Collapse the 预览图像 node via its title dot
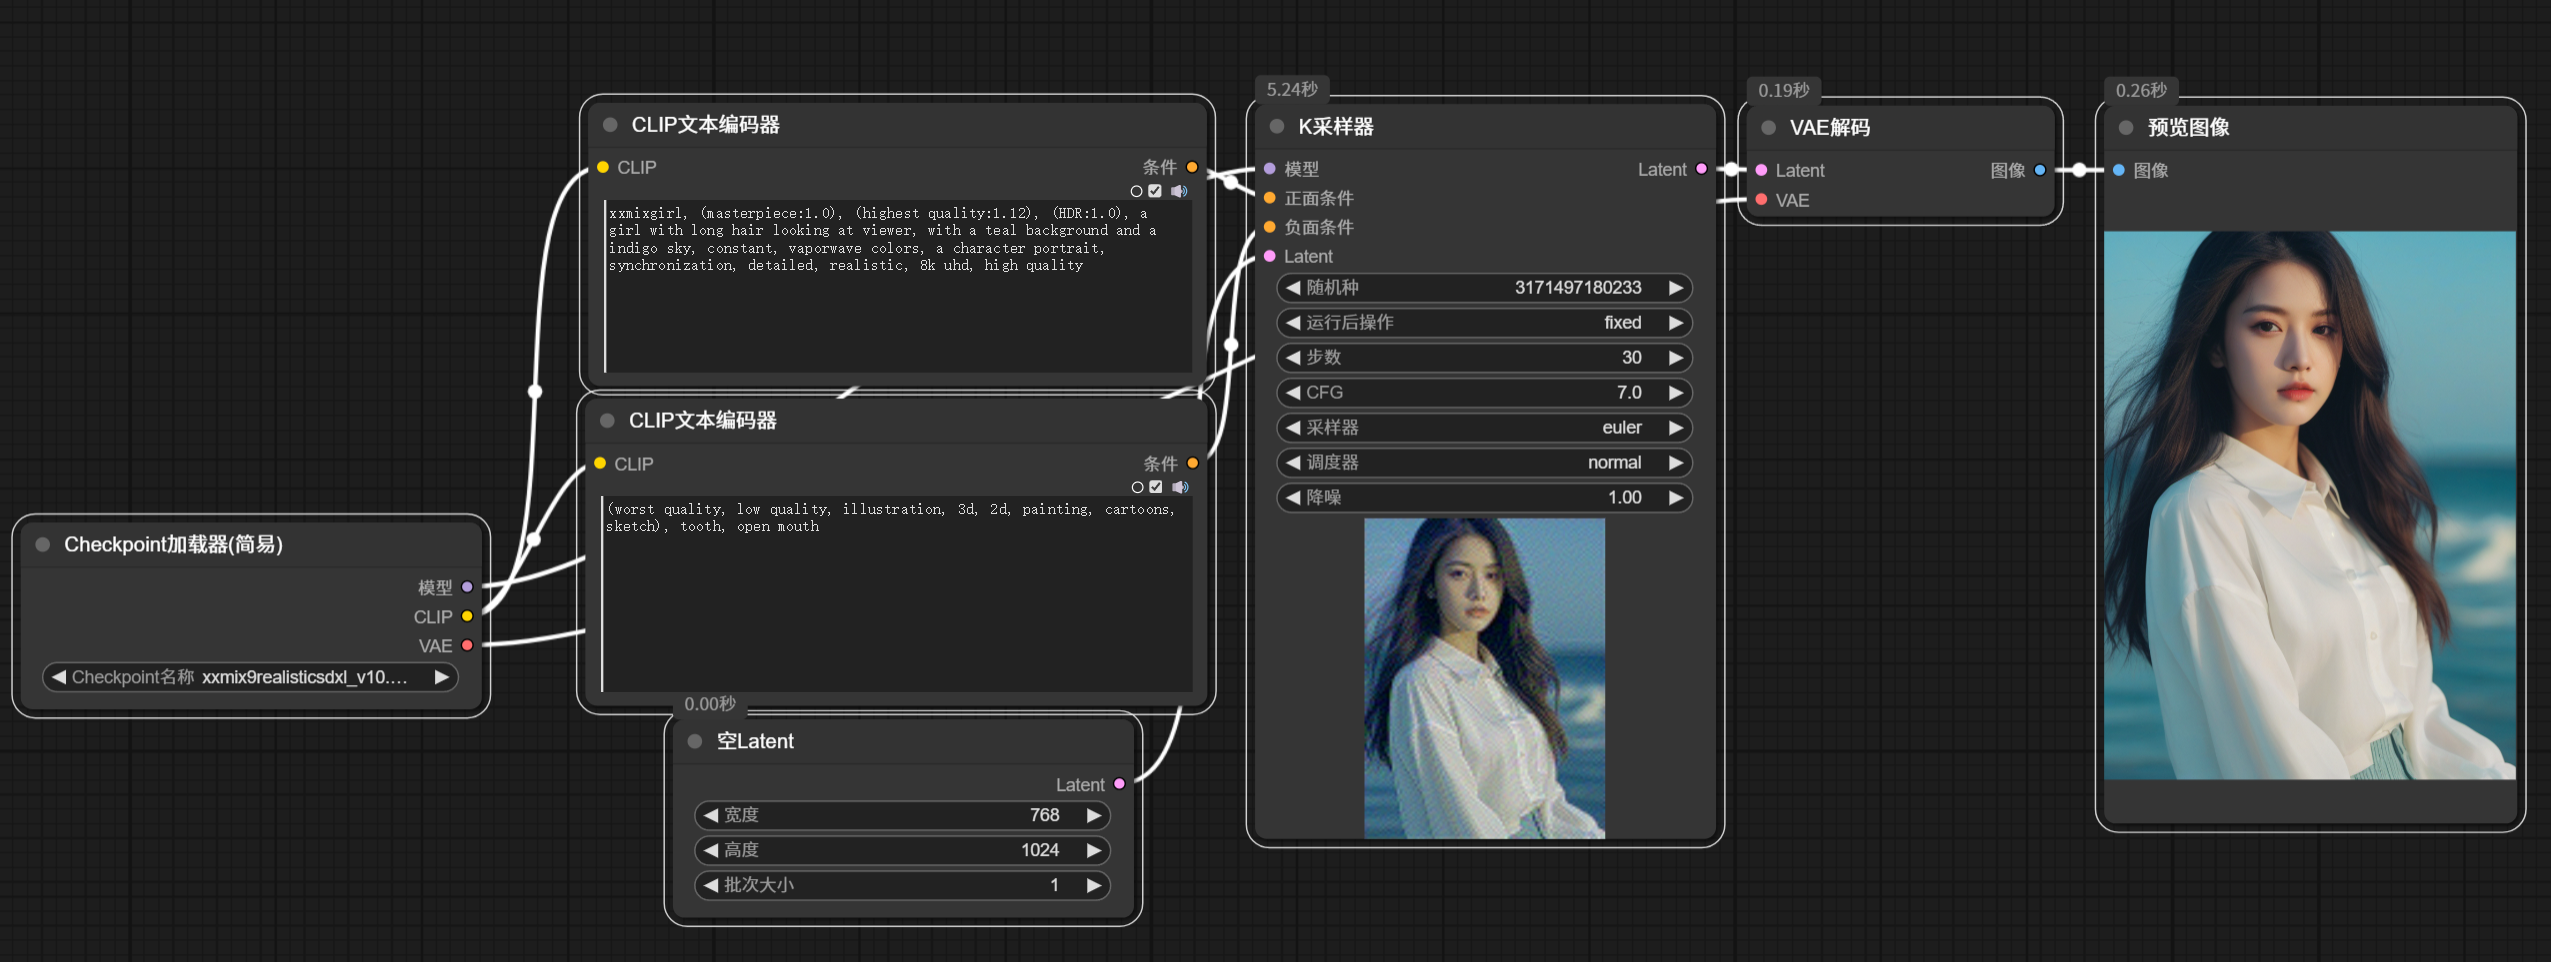The width and height of the screenshot is (2551, 962). click(2126, 128)
